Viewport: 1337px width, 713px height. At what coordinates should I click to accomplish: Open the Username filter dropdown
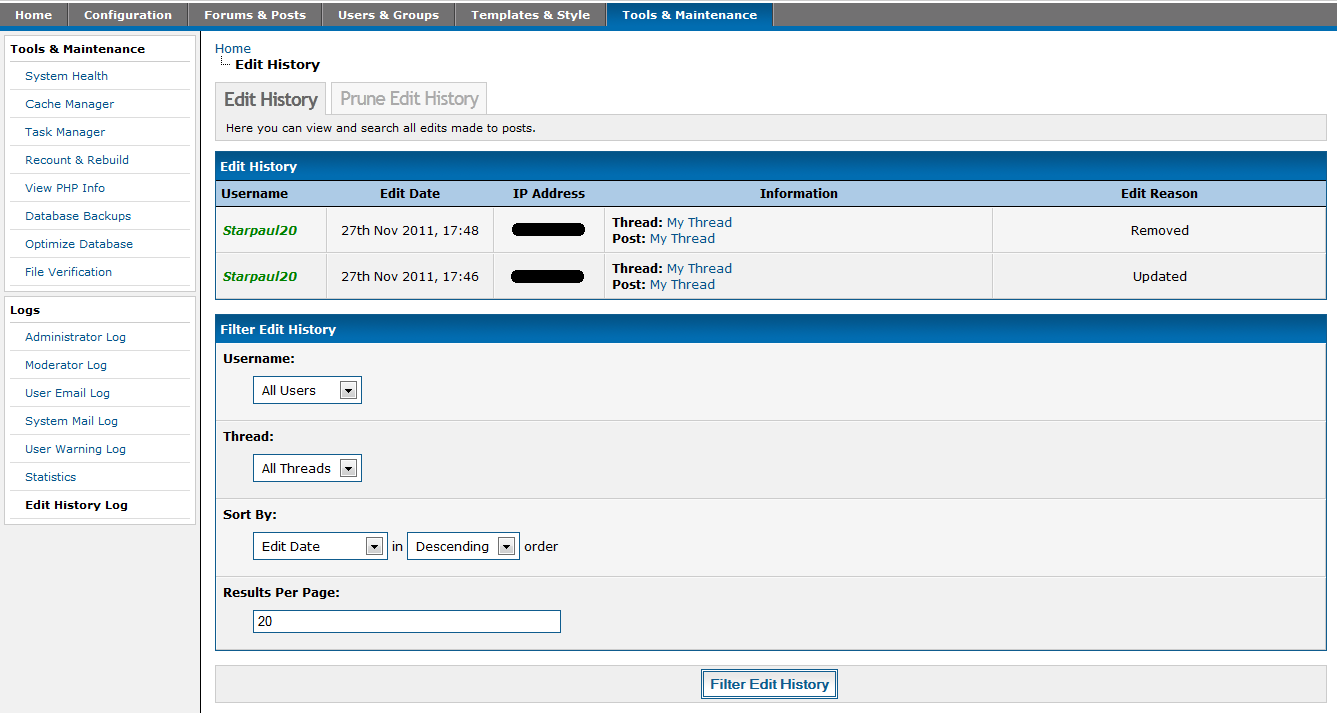click(x=307, y=391)
